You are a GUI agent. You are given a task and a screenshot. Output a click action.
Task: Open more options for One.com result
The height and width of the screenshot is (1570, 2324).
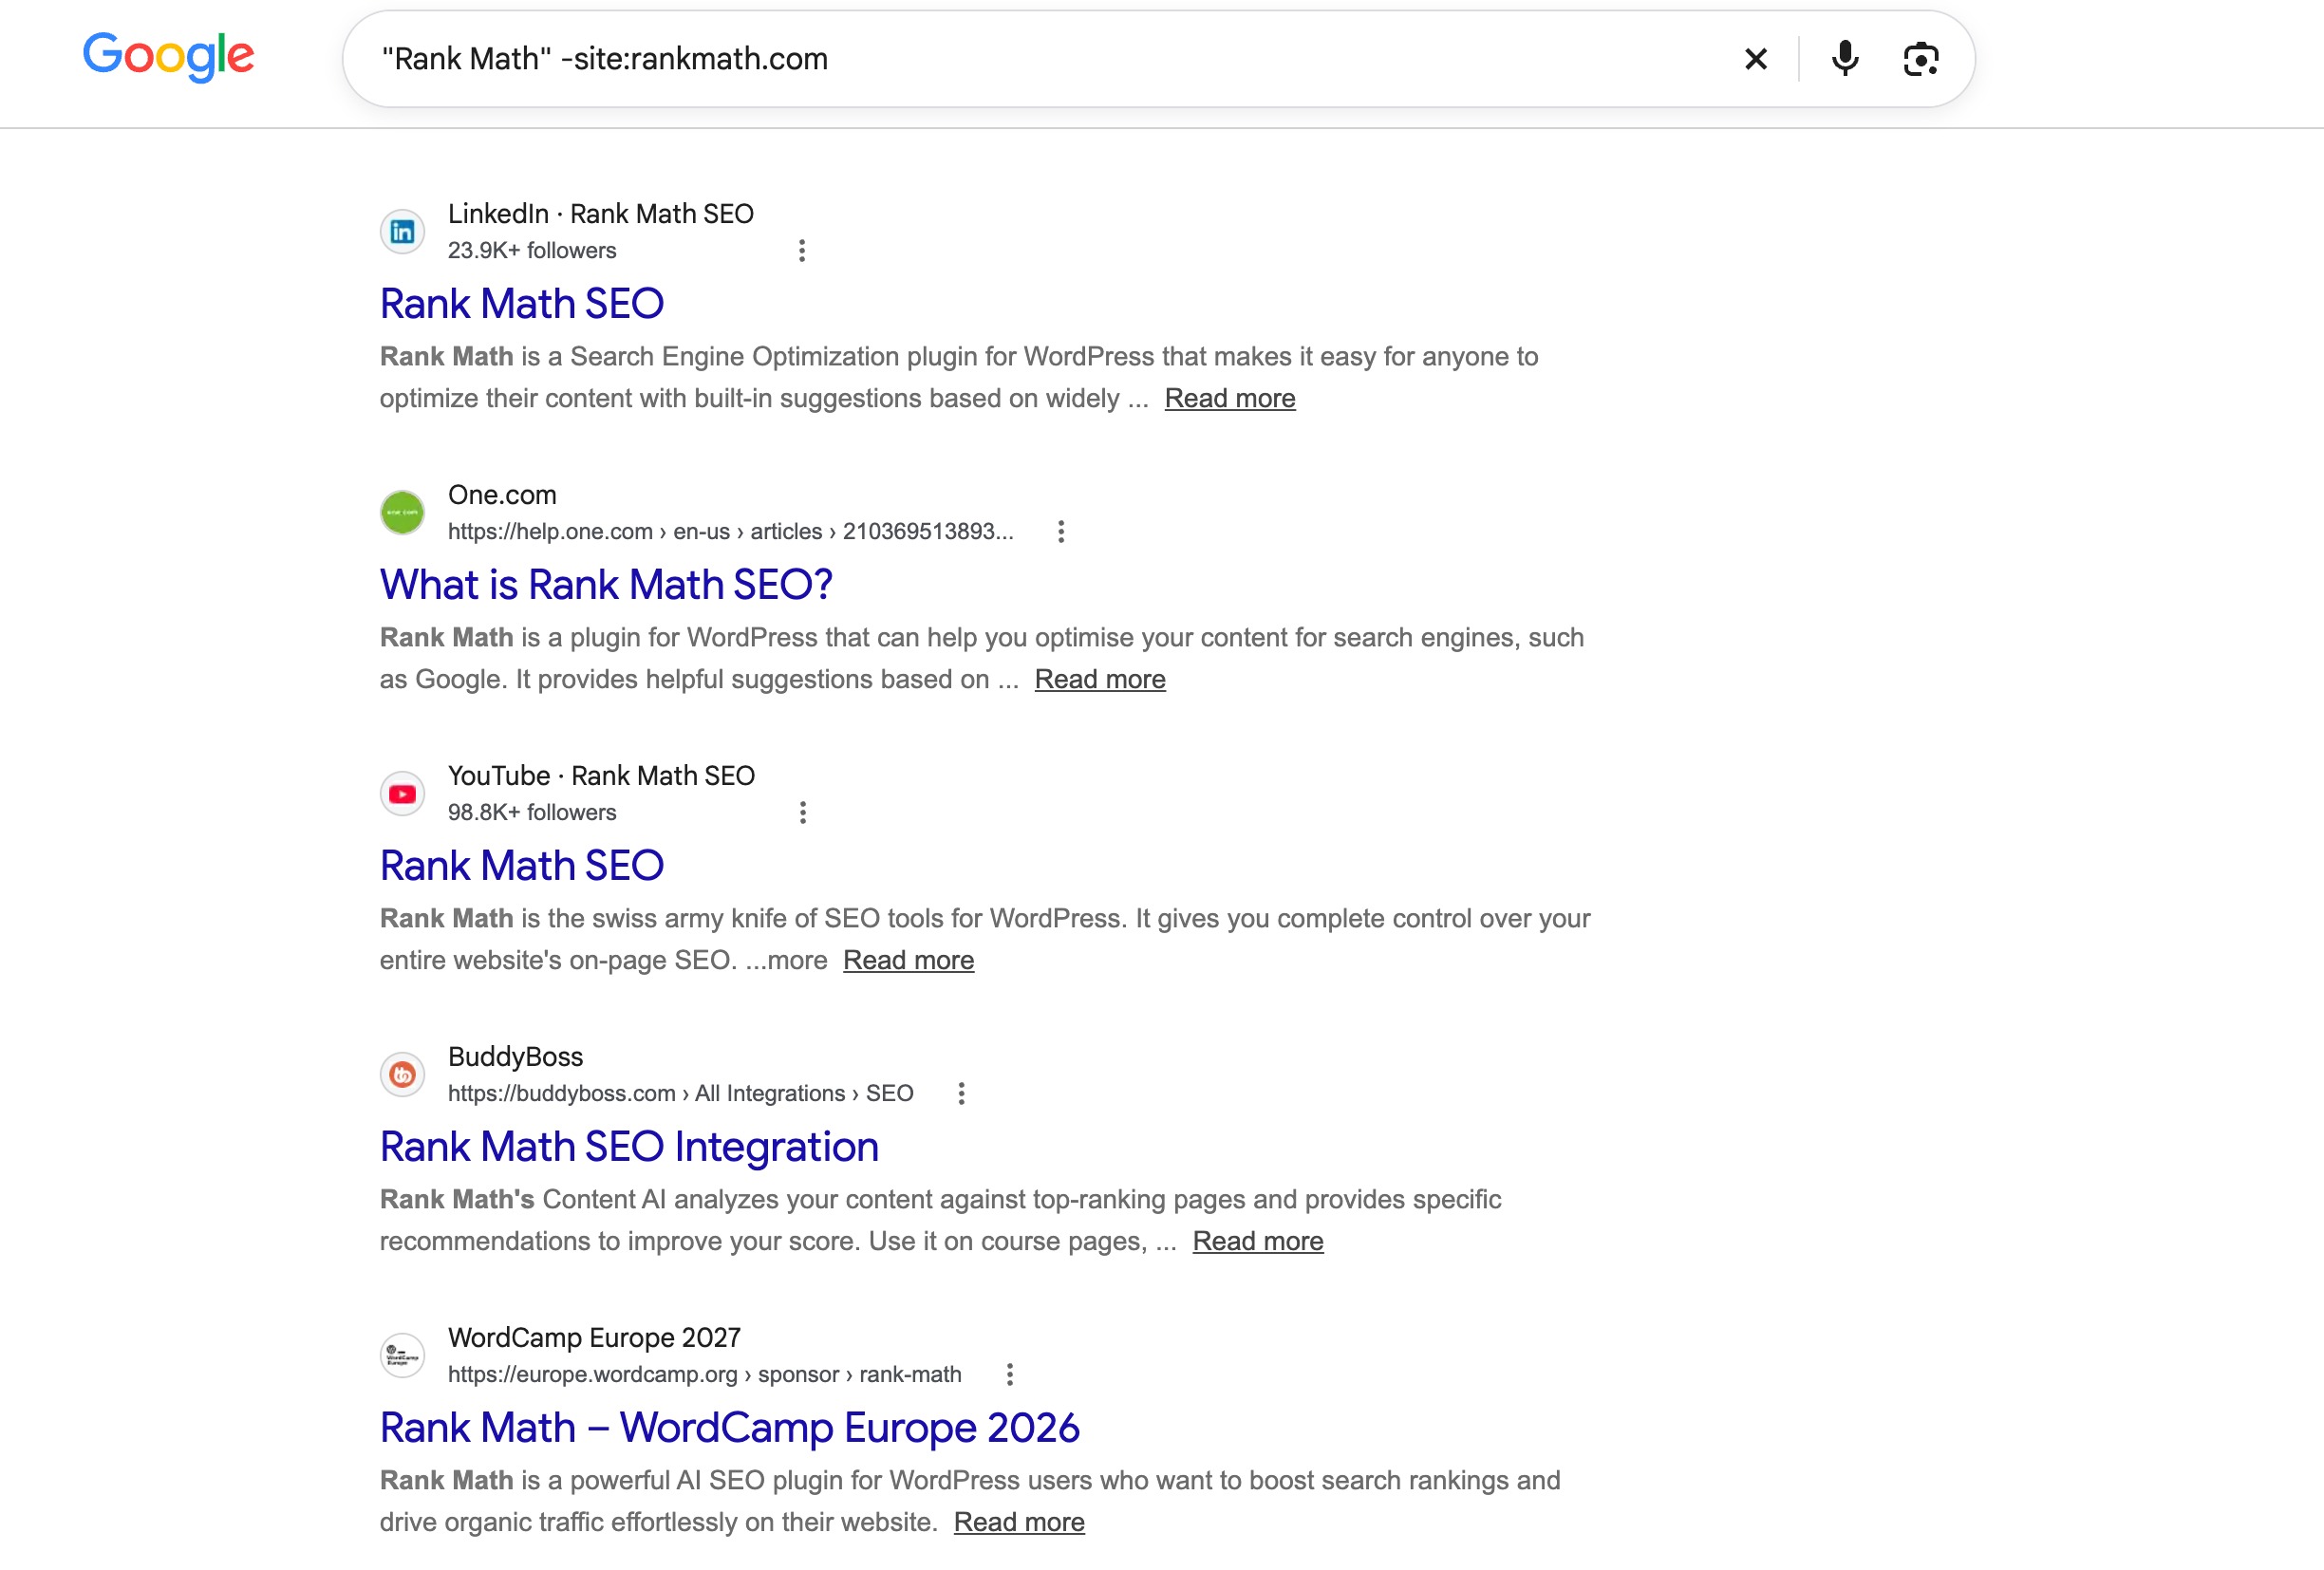[1061, 532]
